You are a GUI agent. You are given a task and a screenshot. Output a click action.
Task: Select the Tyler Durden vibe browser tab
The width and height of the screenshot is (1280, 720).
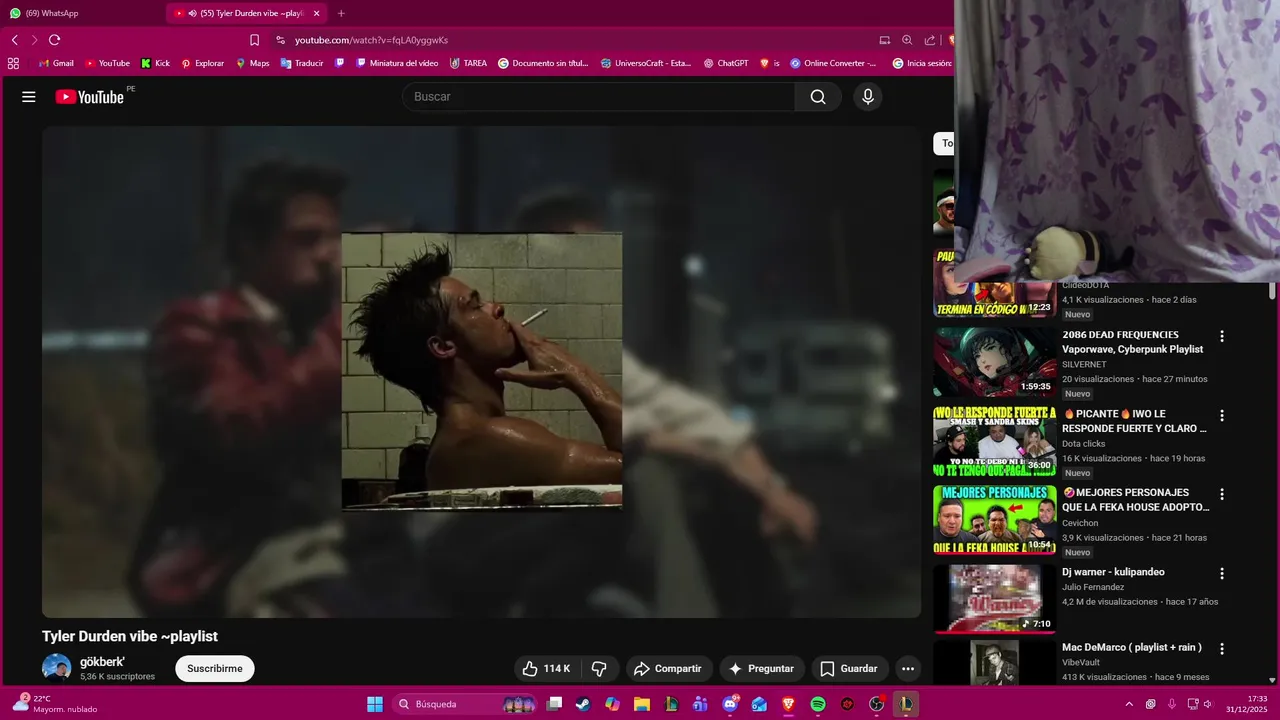pyautogui.click(x=246, y=13)
